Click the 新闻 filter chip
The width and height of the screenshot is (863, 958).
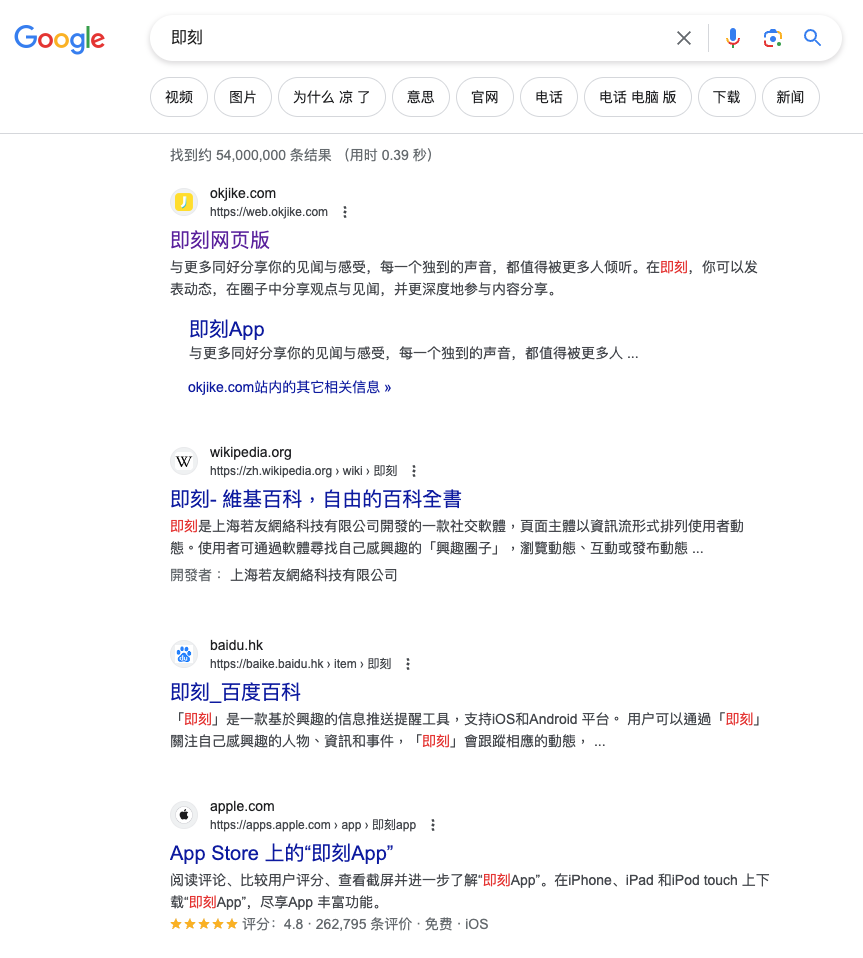(x=790, y=97)
